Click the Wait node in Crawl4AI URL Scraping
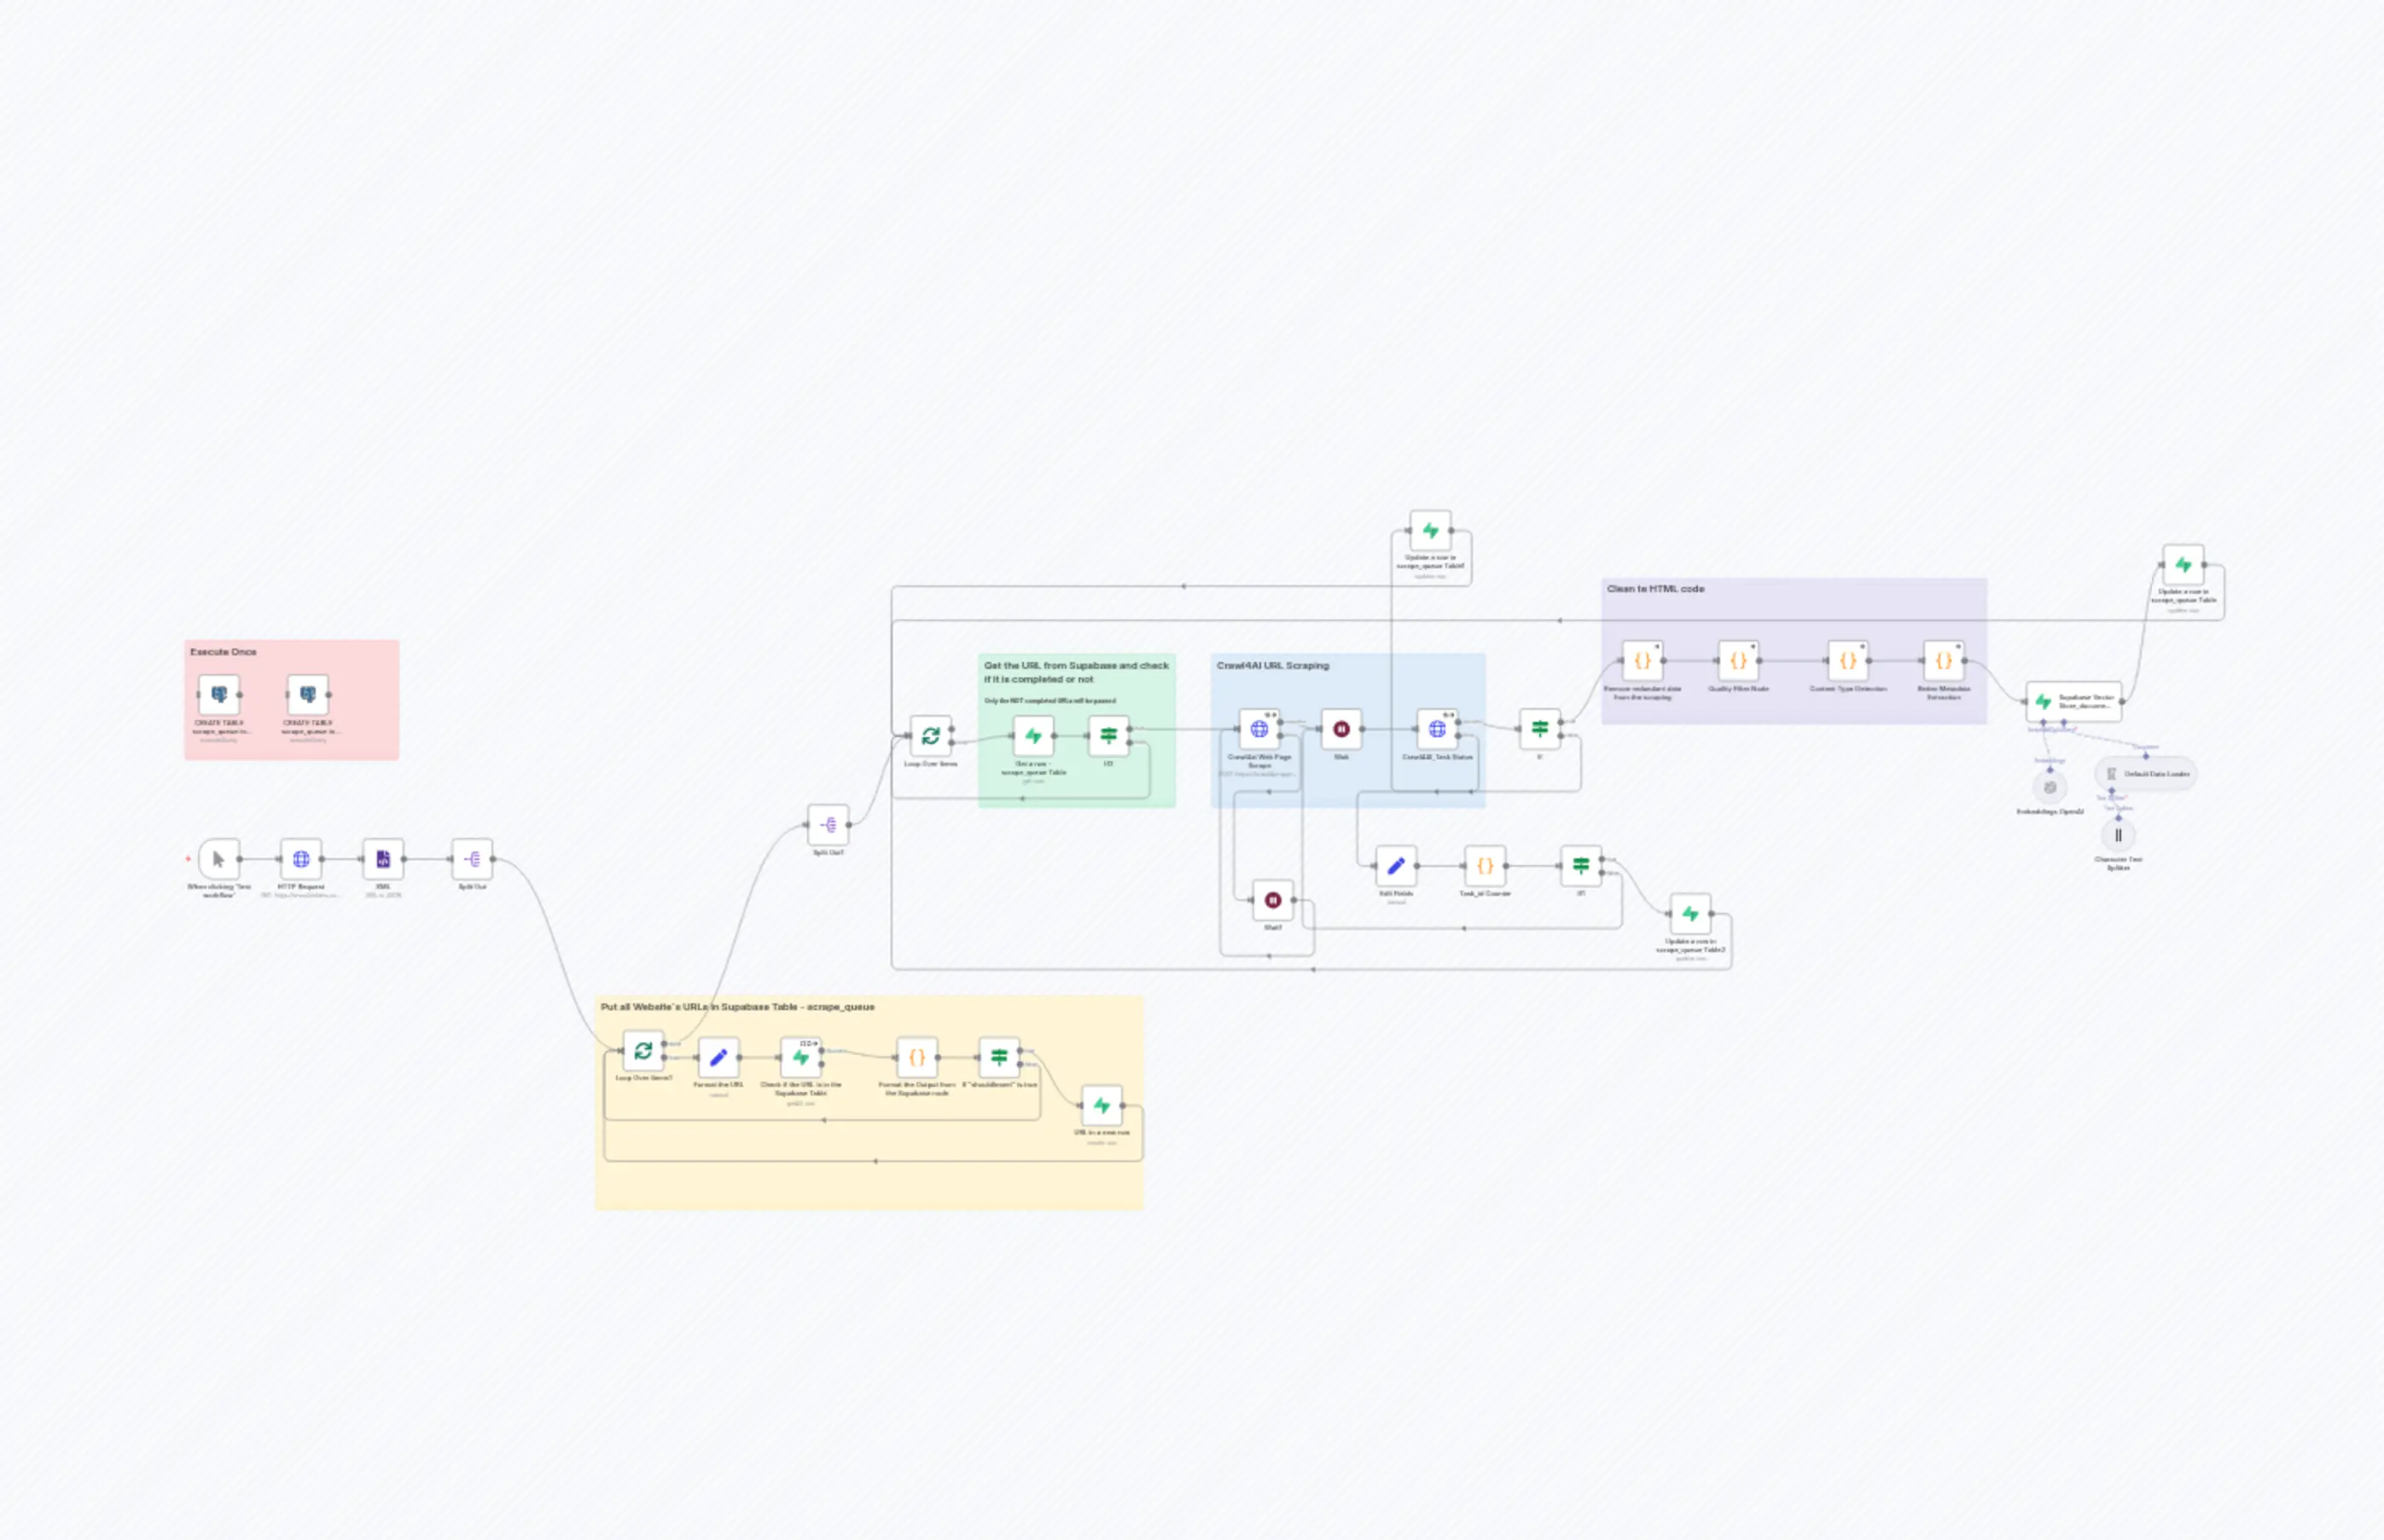 (x=1340, y=729)
